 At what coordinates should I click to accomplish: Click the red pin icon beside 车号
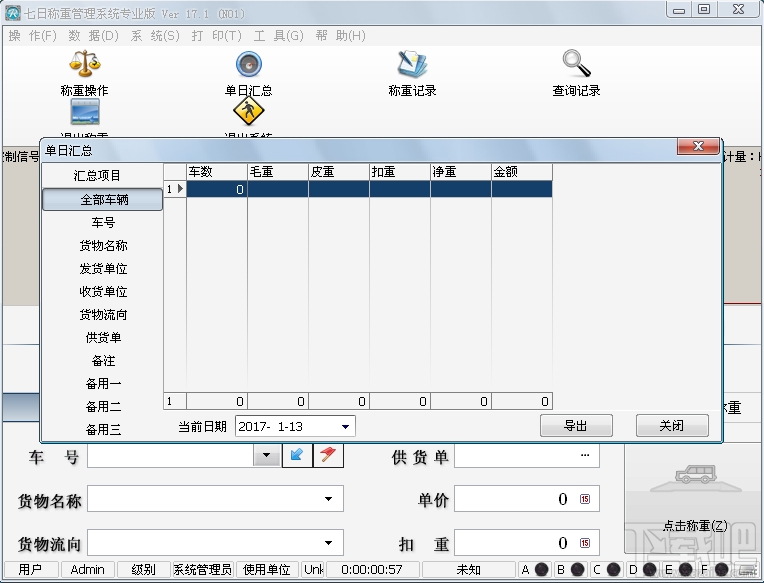click(328, 455)
